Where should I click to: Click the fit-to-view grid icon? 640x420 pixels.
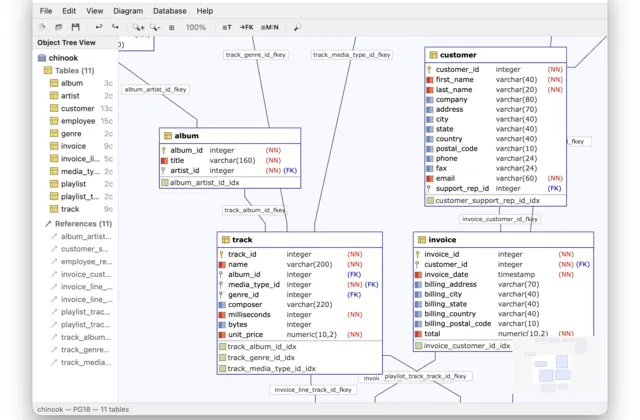[x=171, y=28]
